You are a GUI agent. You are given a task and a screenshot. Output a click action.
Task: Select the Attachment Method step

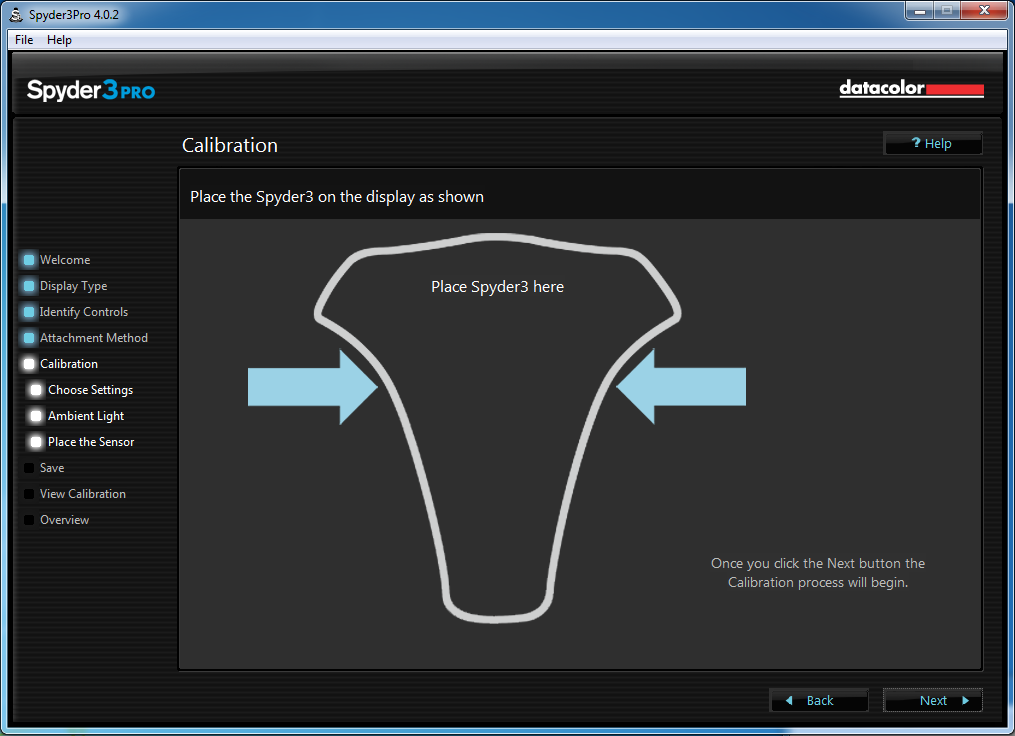pyautogui.click(x=85, y=337)
